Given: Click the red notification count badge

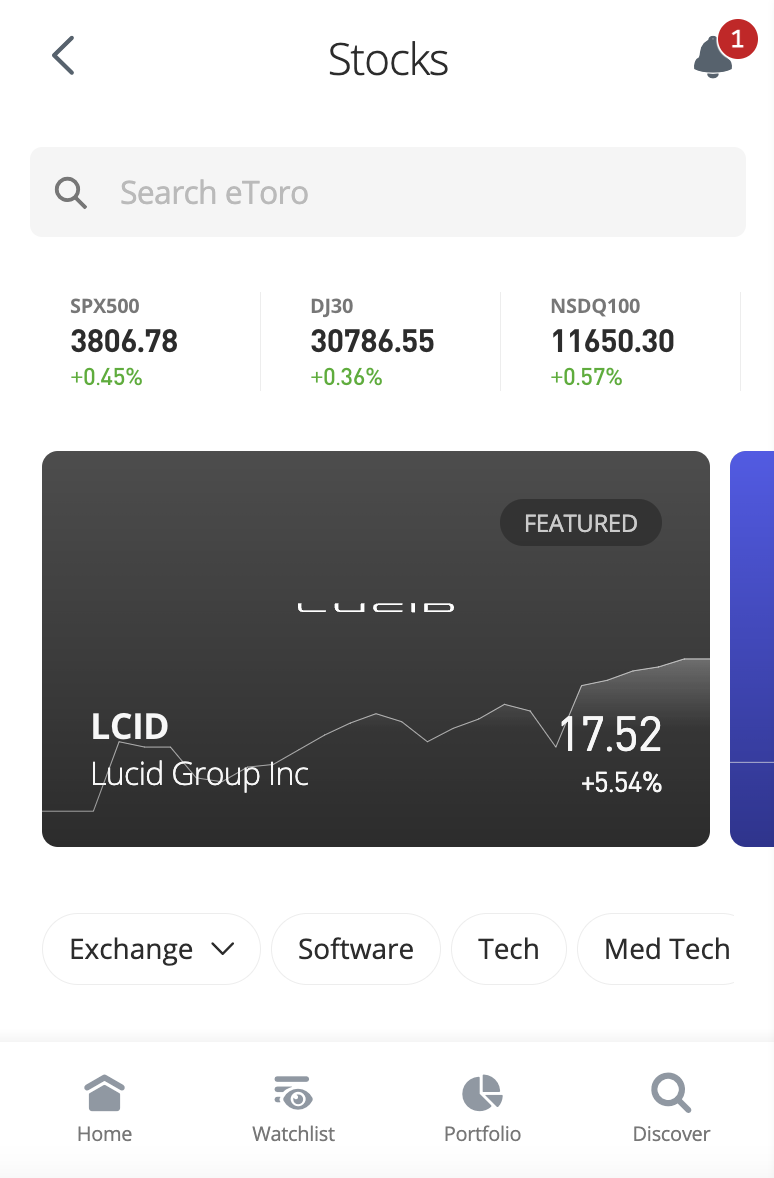Looking at the screenshot, I should coord(737,39).
